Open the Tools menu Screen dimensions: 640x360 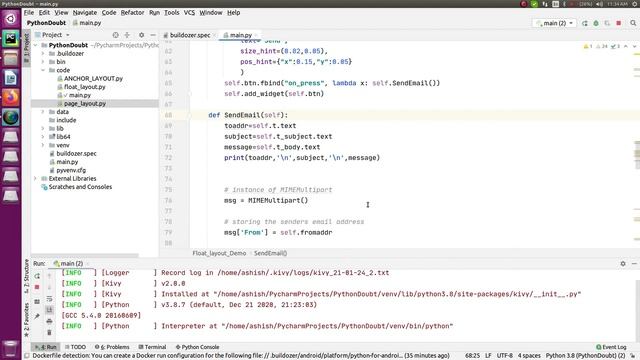pos(171,13)
